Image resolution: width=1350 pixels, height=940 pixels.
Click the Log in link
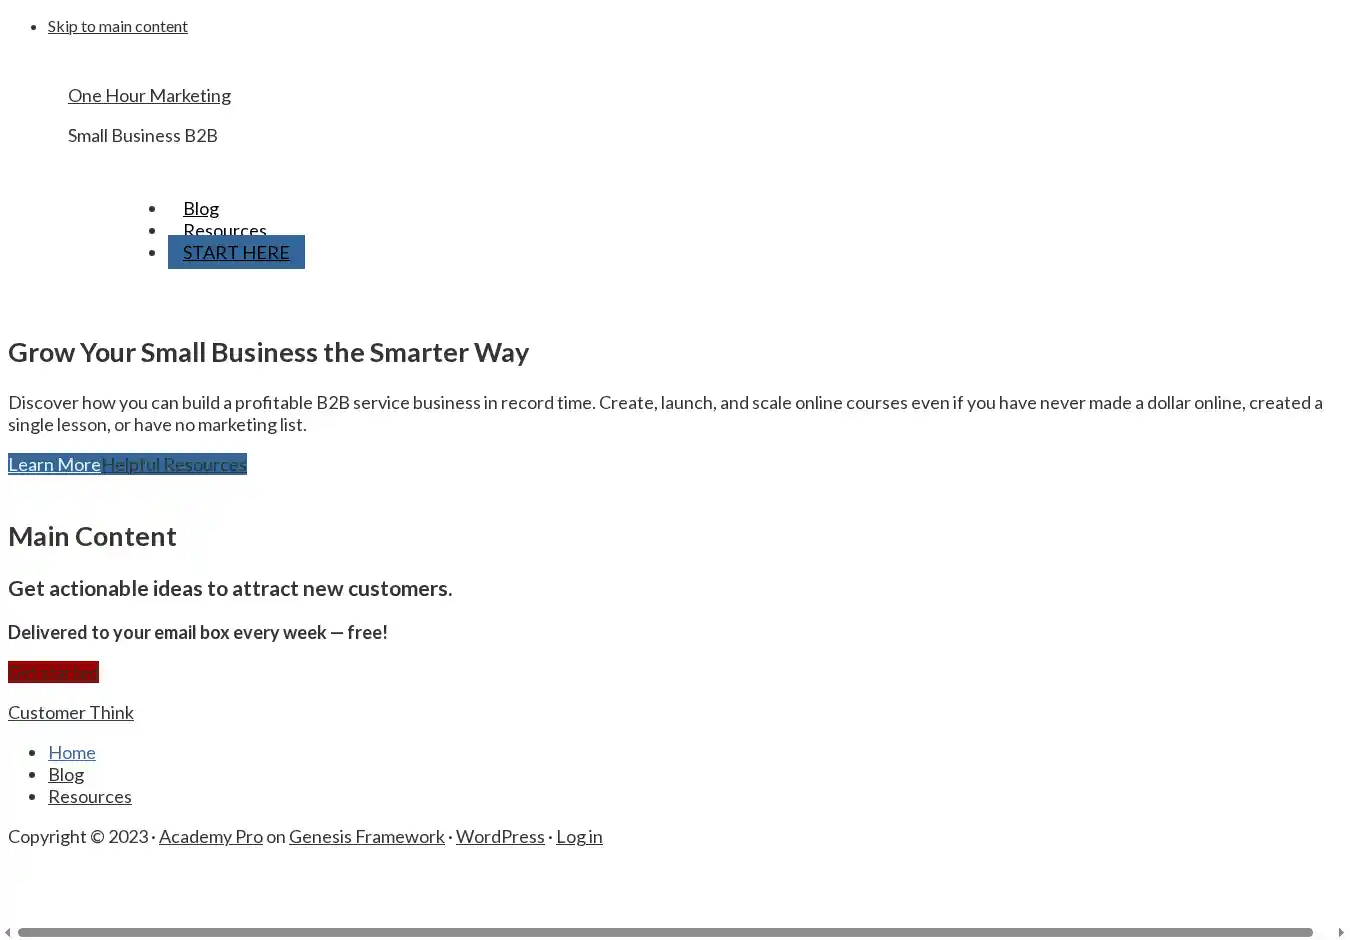click(x=579, y=836)
